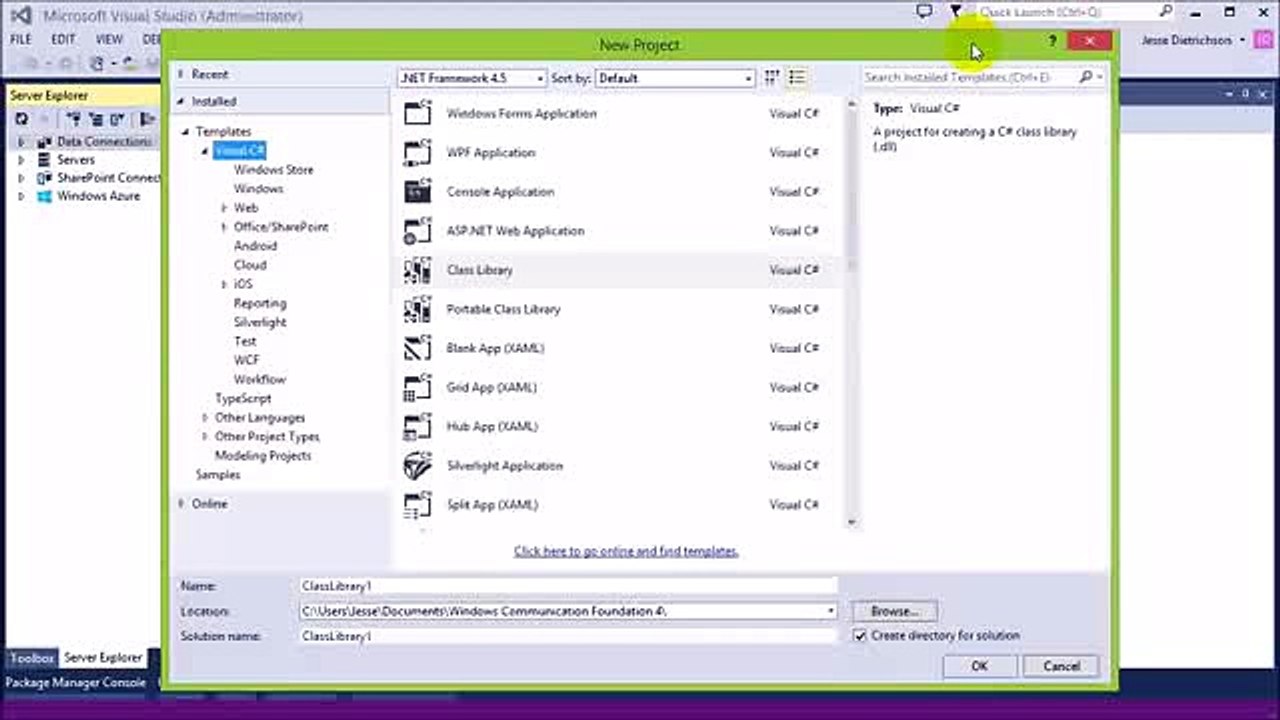Expand the Recent section
Screen dimensions: 1280x720
(181, 74)
